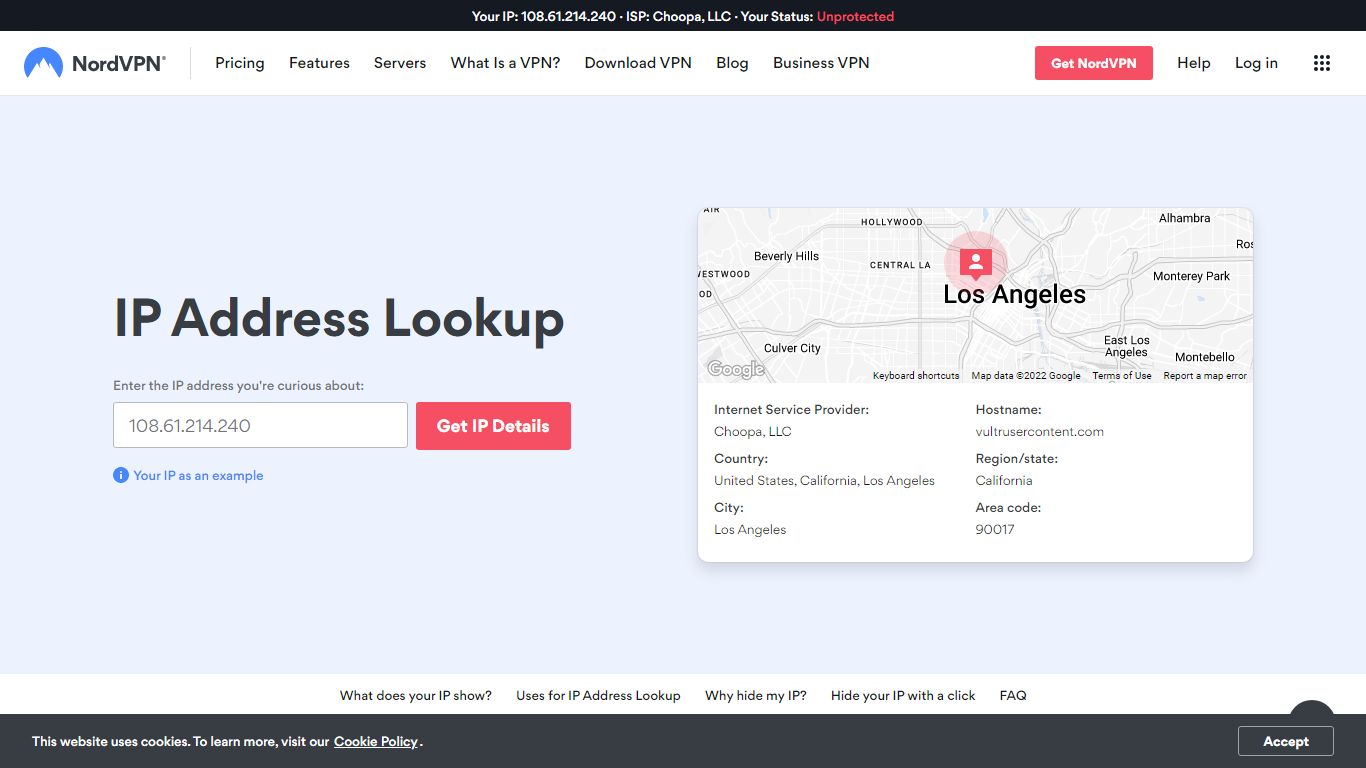Jump to Uses for IP Address Lookup
Image resolution: width=1366 pixels, height=768 pixels.
coord(598,695)
